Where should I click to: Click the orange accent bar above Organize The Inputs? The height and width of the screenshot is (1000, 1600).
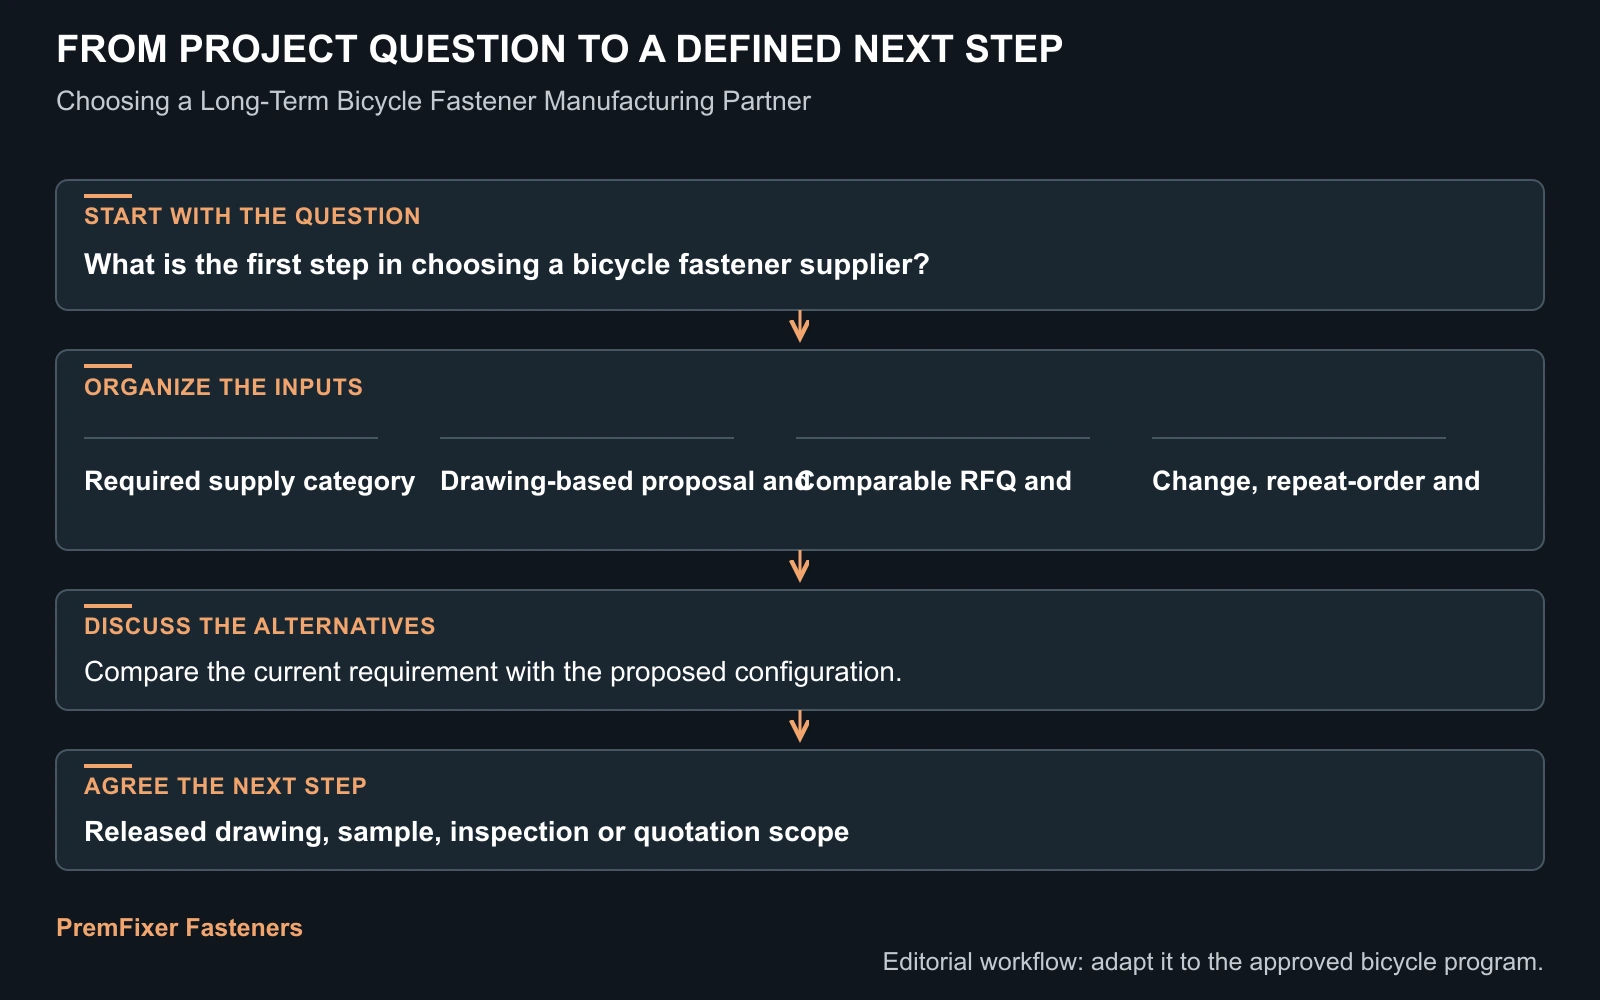[x=108, y=366]
